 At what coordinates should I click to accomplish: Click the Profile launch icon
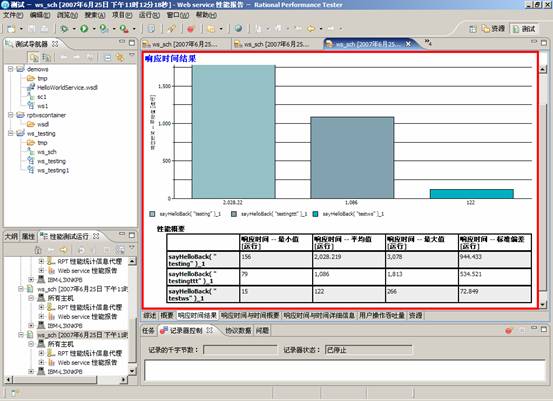(x=104, y=29)
